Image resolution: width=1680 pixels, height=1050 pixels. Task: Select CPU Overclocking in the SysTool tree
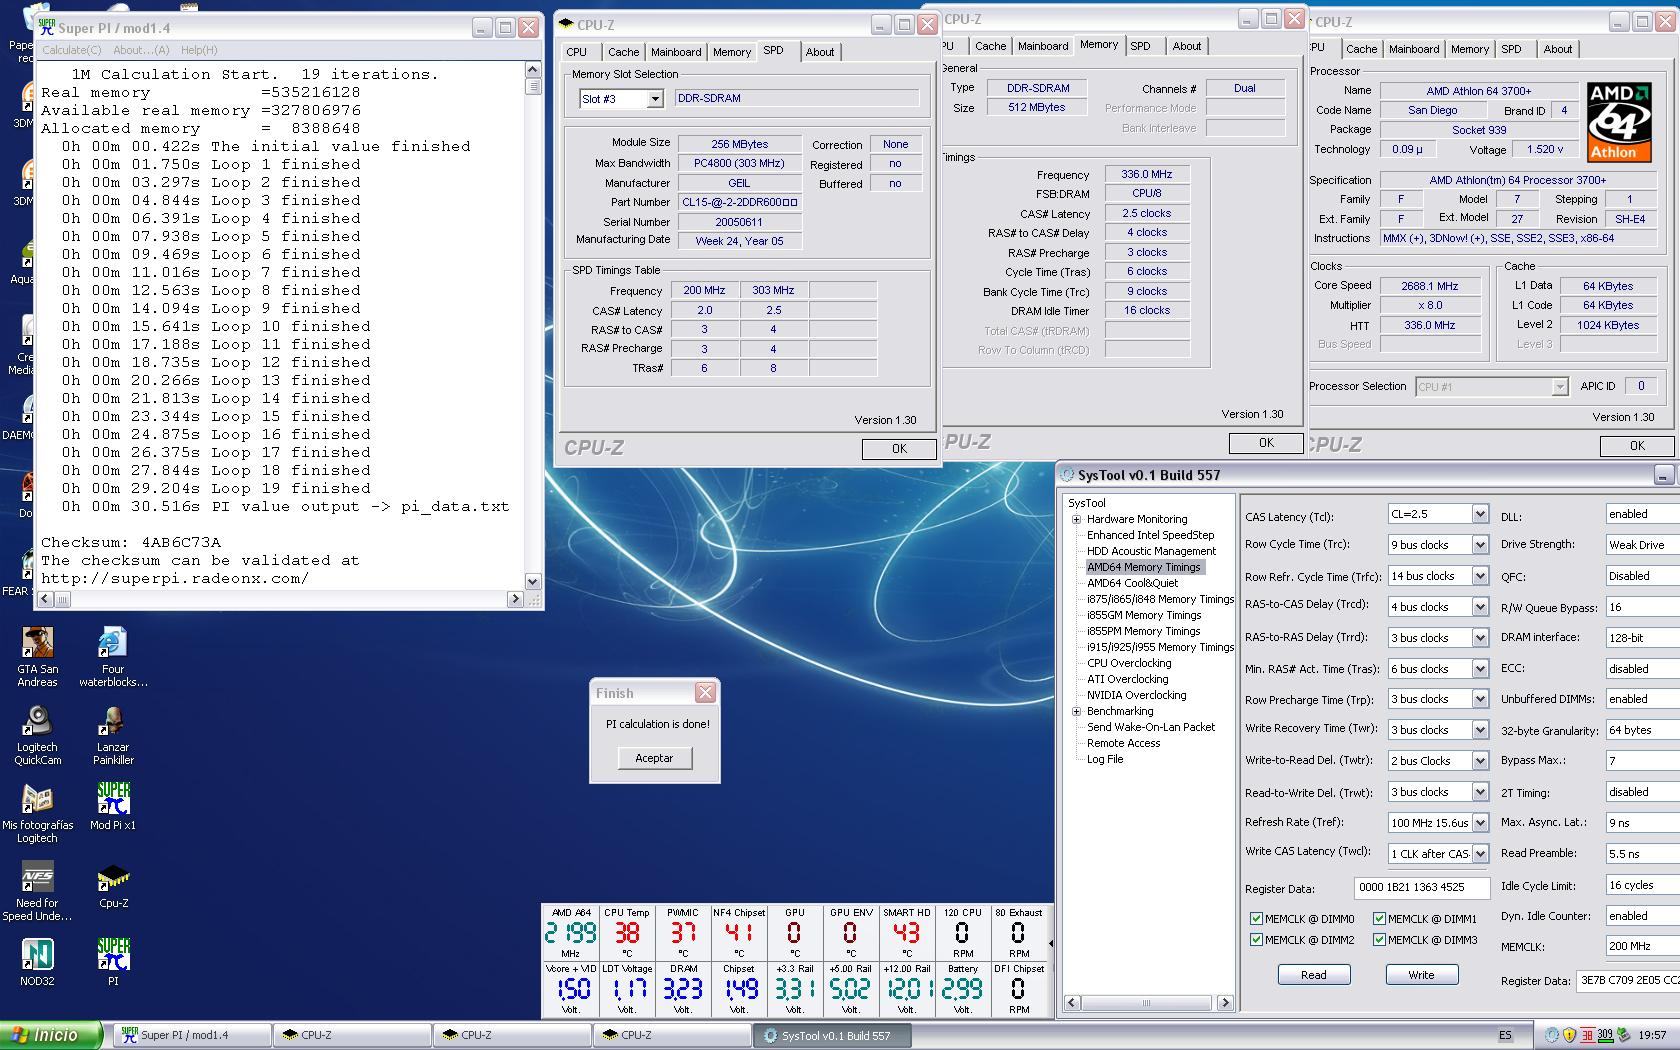(x=1129, y=663)
